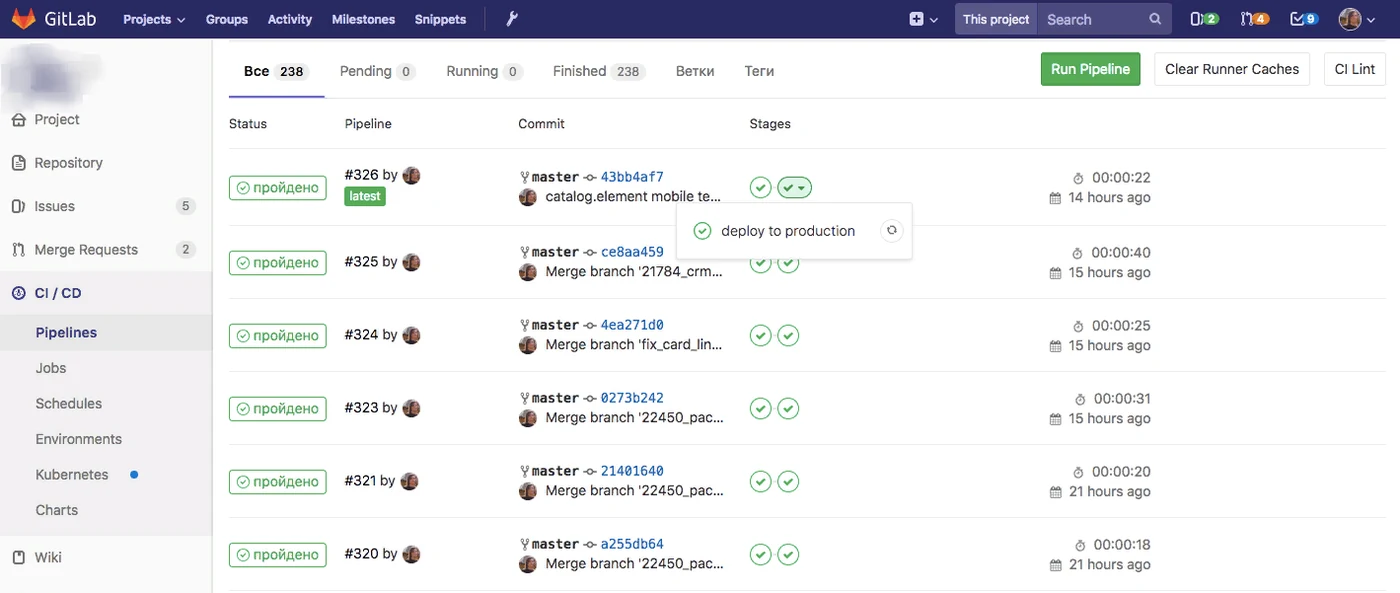The image size is (1400, 593).
Task: Open Activity in the top navigation
Action: coord(290,19)
